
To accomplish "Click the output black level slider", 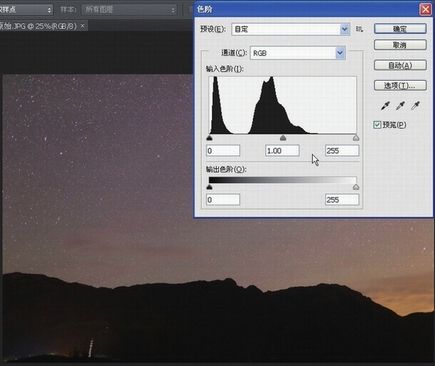I will coord(209,187).
